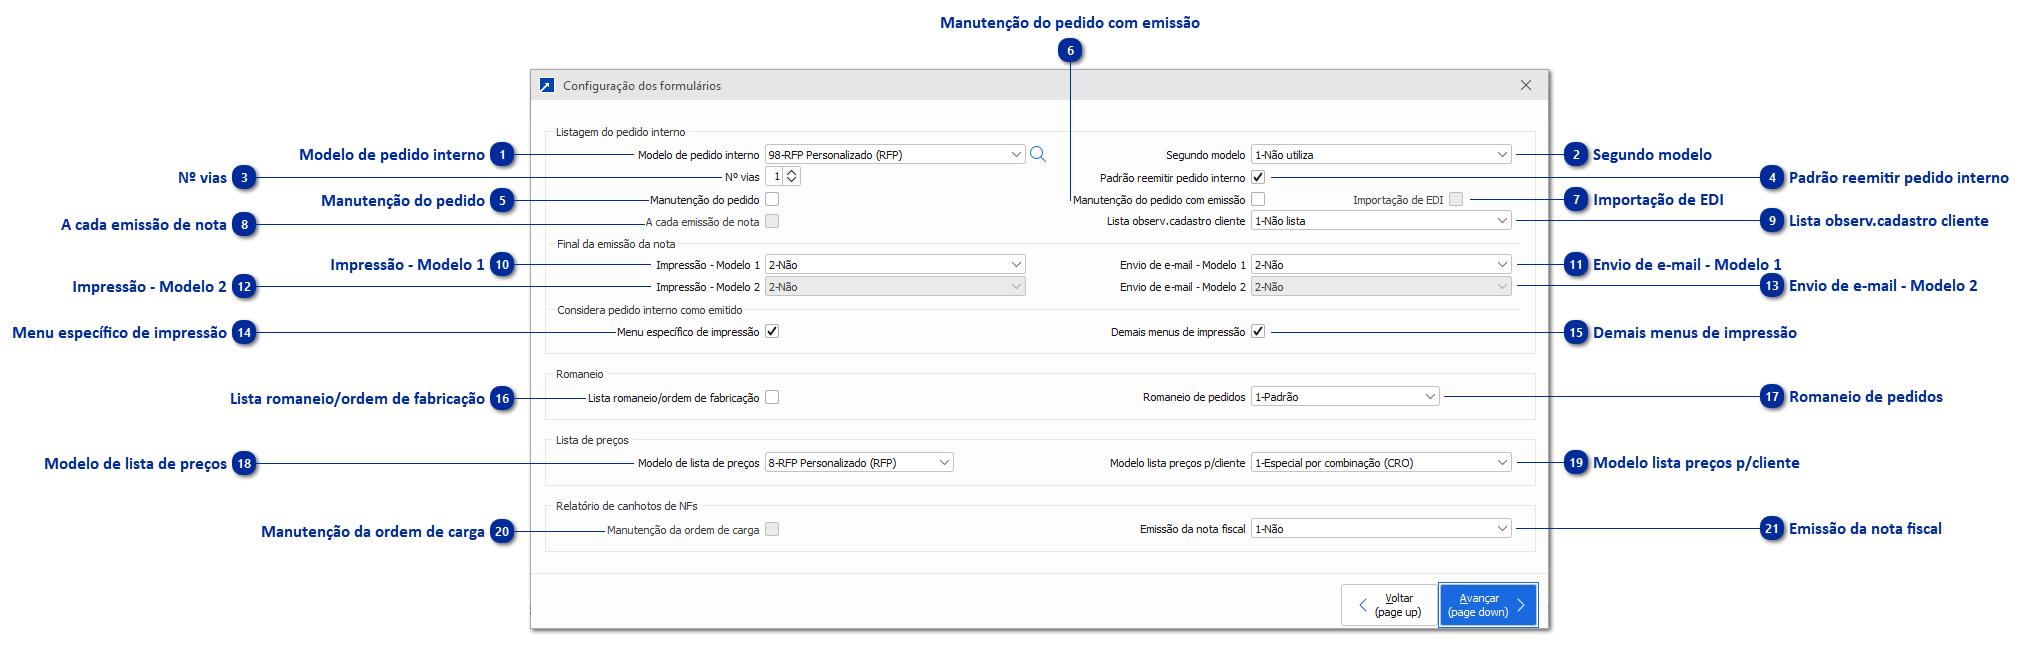Screen dimensions: 2025x645
Task: Toggle Manutenção da ordem de carga checkbox
Action: pos(772,529)
